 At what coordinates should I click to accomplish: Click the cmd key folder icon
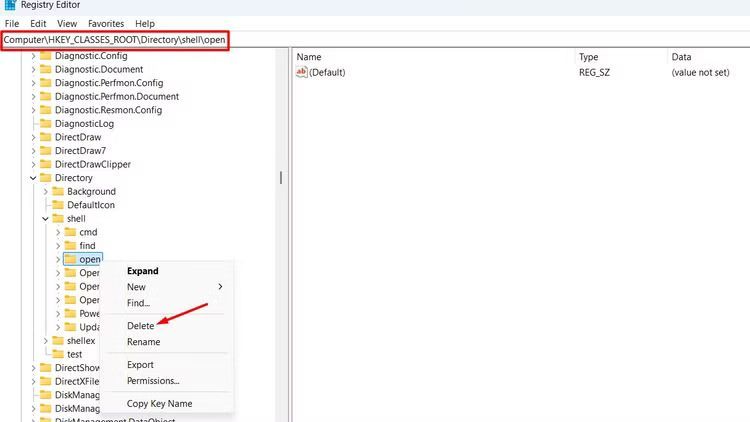pyautogui.click(x=70, y=232)
